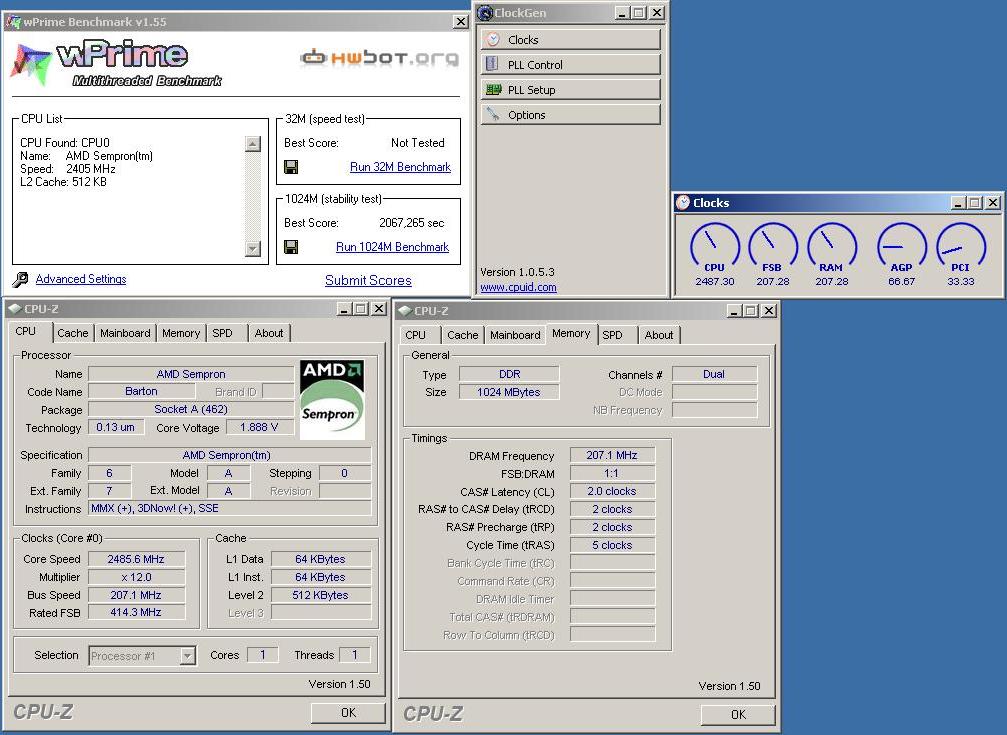
Task: Open Mainboard tab in right CPU-Z window
Action: (x=515, y=335)
